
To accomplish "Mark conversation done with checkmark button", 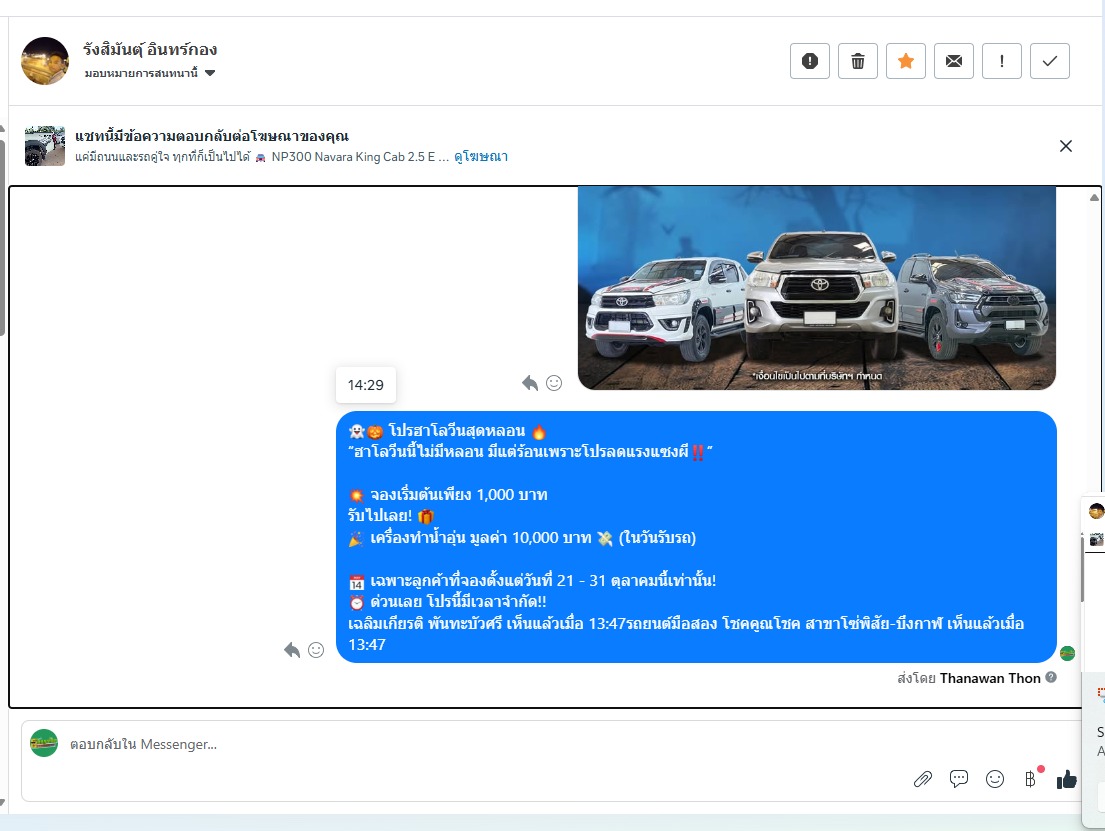I will click(x=1049, y=61).
